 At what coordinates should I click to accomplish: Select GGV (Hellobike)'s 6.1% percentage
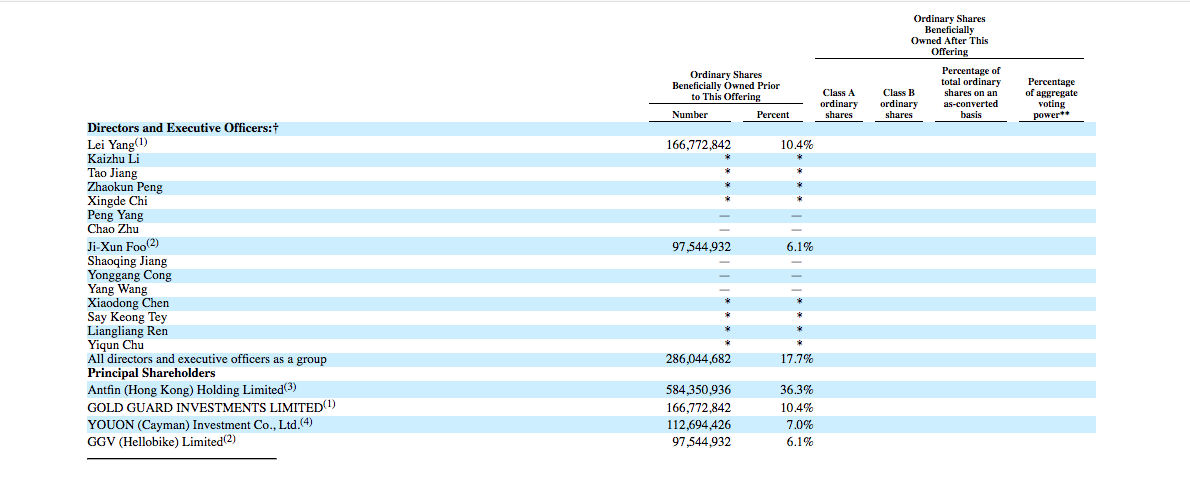click(x=801, y=440)
